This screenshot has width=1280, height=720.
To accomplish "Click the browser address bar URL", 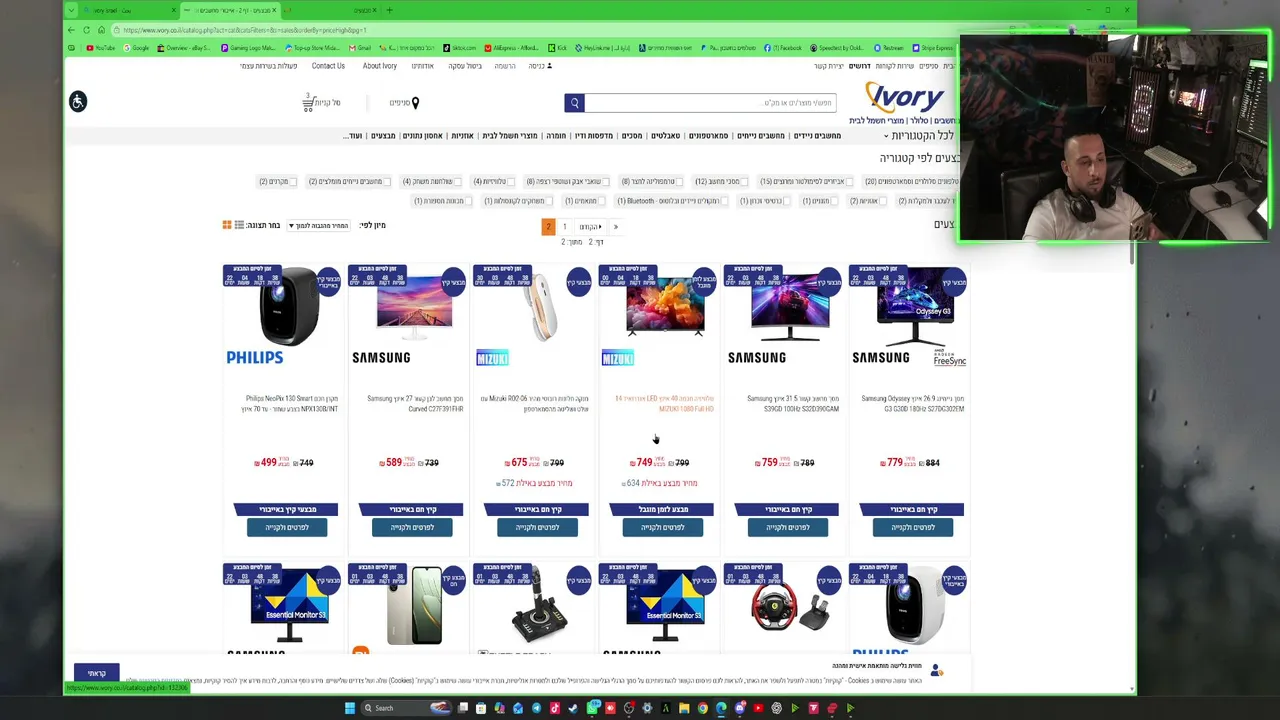I will (245, 30).
